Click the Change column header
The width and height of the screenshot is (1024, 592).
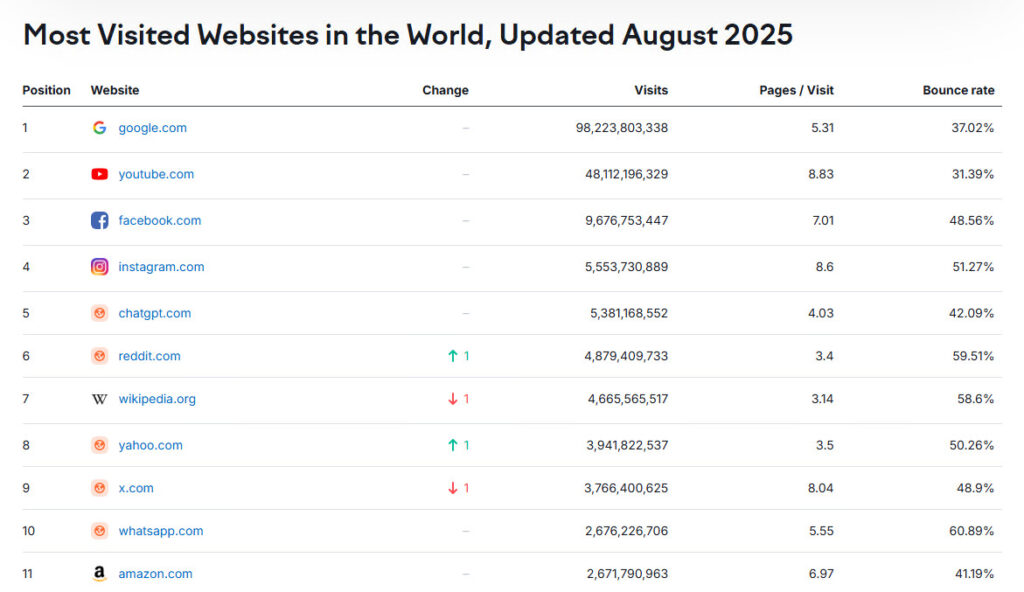(x=445, y=90)
